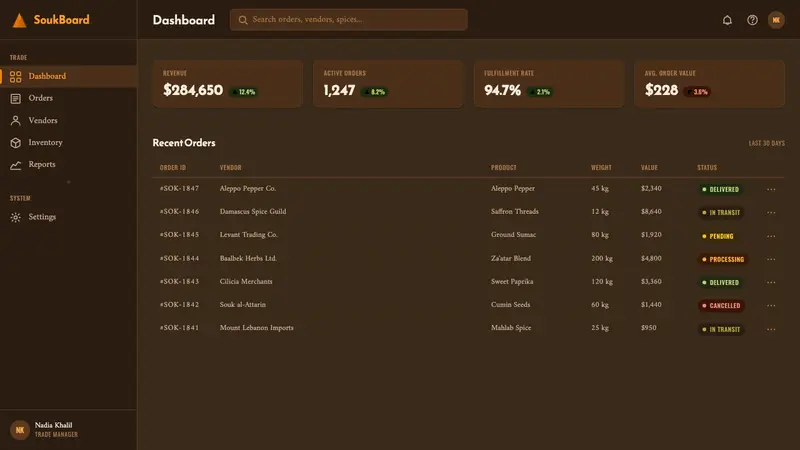Viewport: 800px width, 450px height.
Task: Sort by Order ID column header
Action: click(x=172, y=167)
